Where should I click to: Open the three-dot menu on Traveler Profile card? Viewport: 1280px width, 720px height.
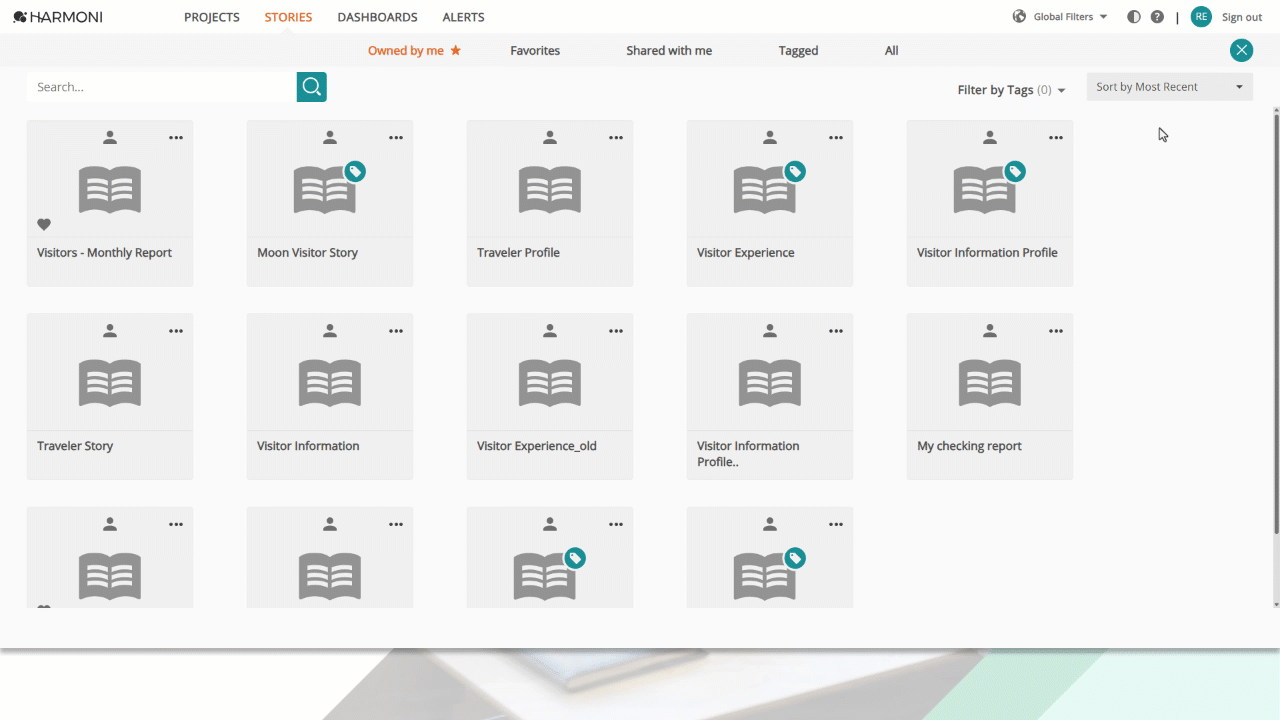(x=616, y=137)
